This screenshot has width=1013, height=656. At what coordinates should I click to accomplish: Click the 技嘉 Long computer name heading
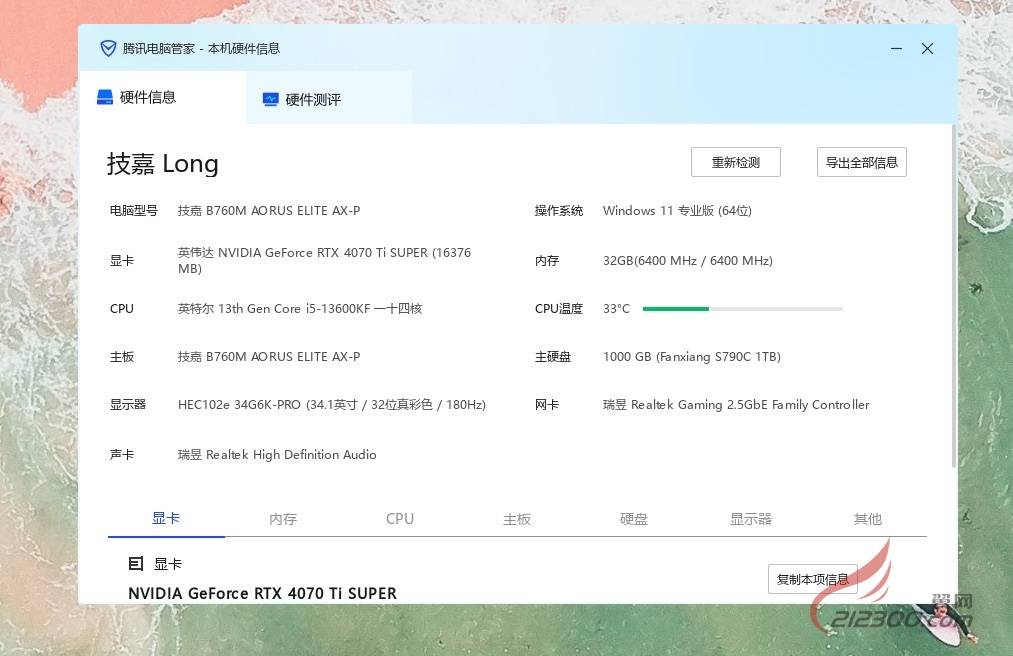tap(163, 164)
